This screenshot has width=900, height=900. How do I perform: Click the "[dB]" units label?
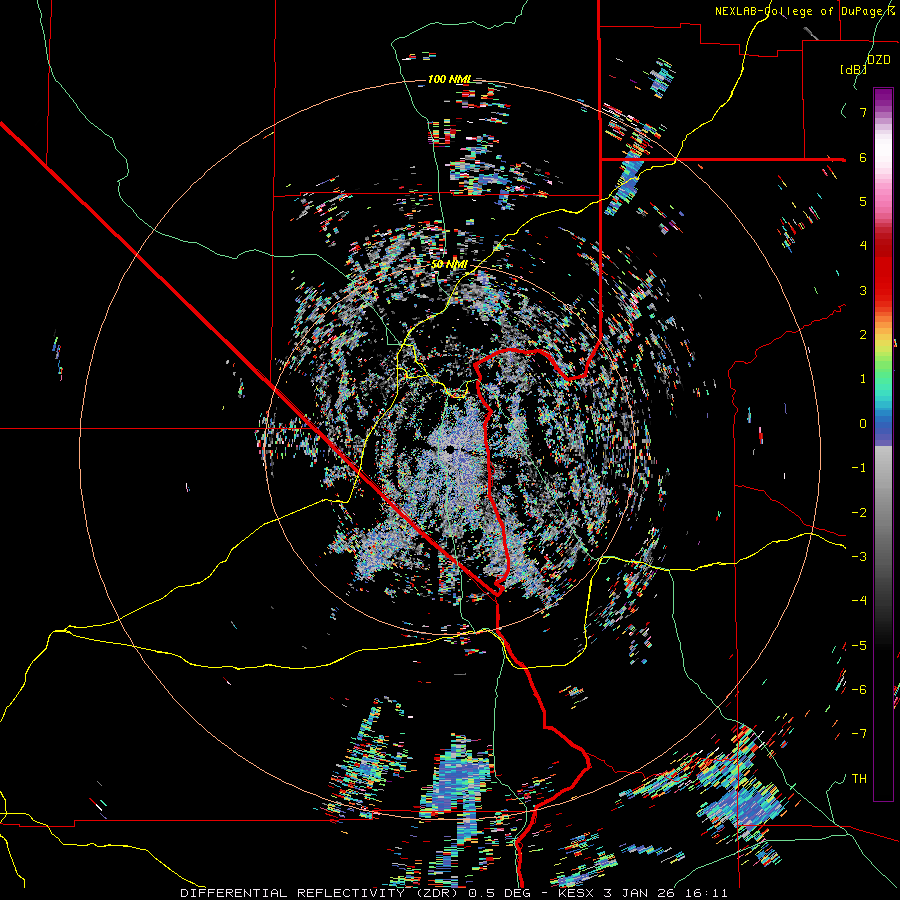[x=853, y=69]
